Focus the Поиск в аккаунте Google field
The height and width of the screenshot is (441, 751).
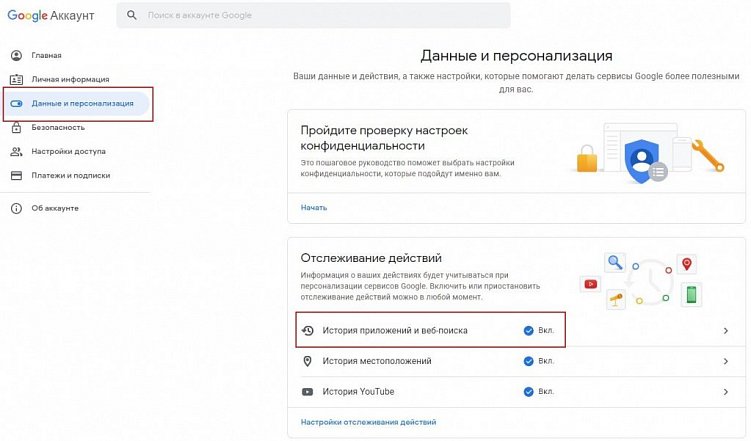pyautogui.click(x=320, y=16)
